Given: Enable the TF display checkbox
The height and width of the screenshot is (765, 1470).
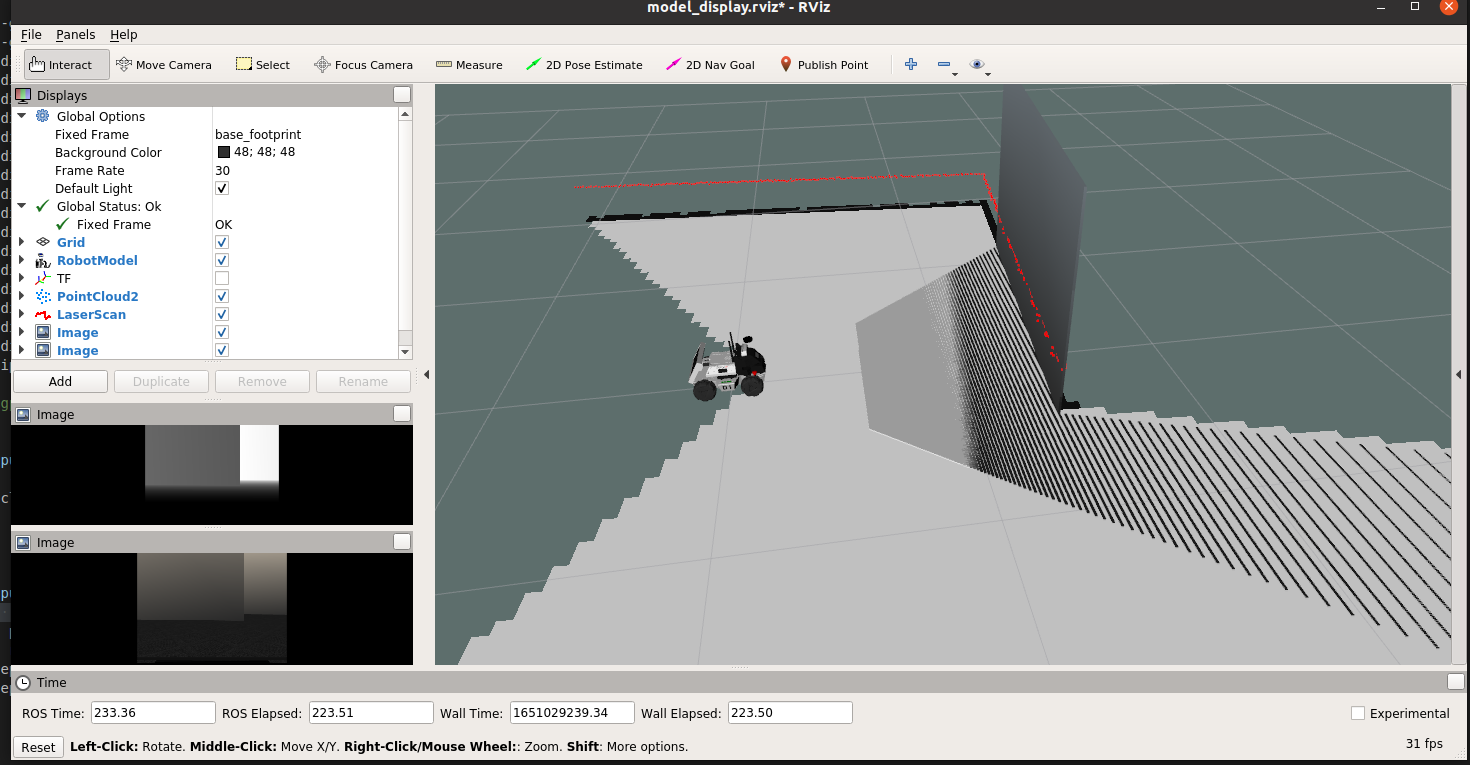Looking at the screenshot, I should pos(221,278).
